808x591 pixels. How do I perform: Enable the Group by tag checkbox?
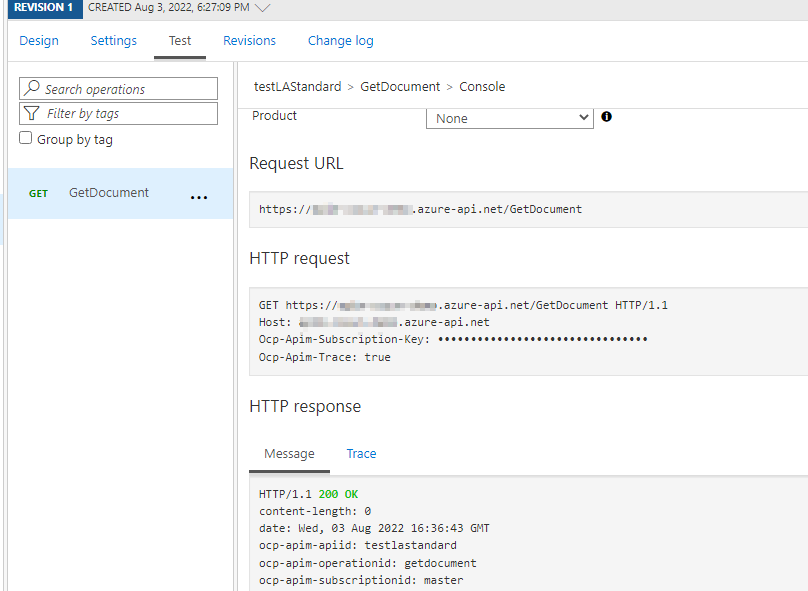coord(26,139)
